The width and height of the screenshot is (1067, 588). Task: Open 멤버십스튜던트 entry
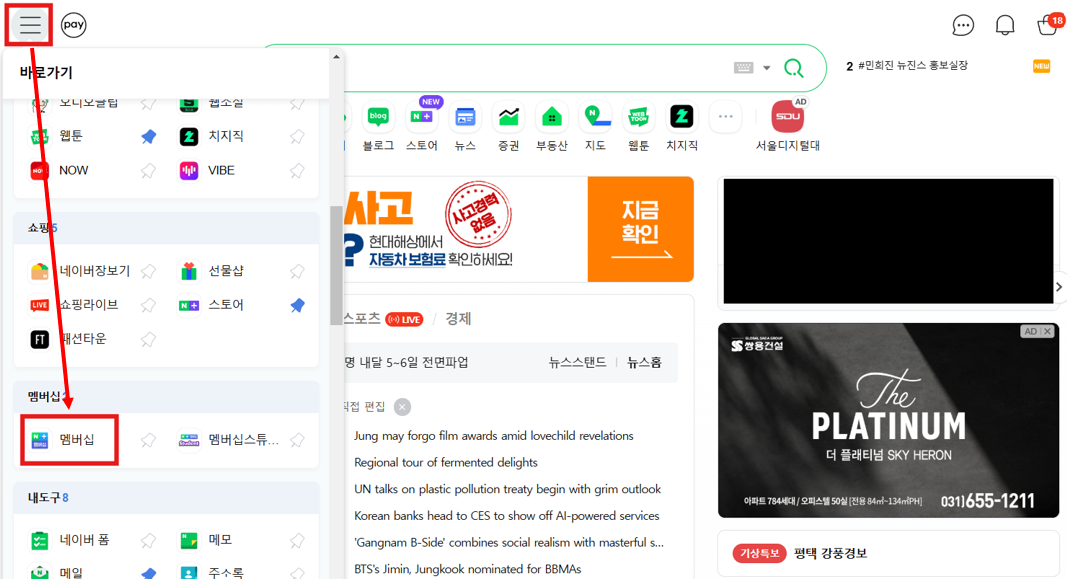[229, 440]
